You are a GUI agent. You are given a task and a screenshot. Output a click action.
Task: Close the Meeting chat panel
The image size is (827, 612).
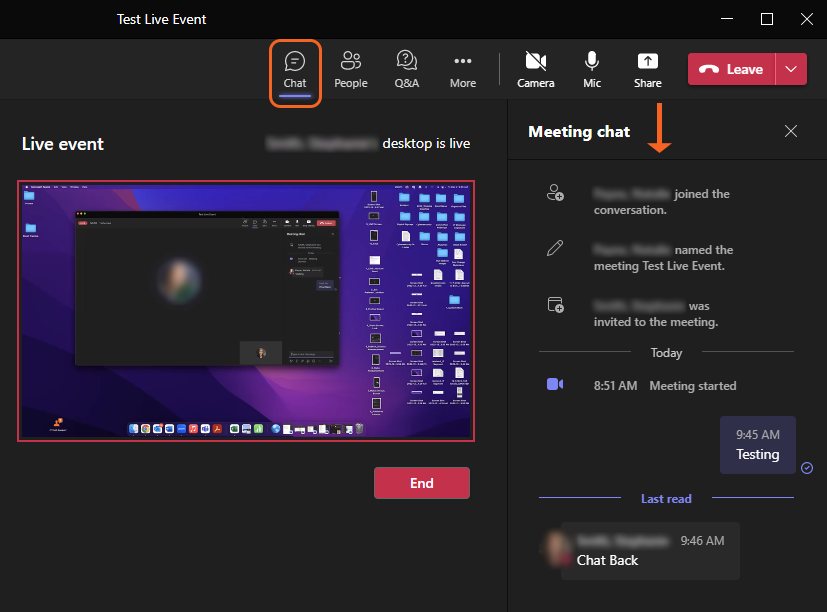791,131
